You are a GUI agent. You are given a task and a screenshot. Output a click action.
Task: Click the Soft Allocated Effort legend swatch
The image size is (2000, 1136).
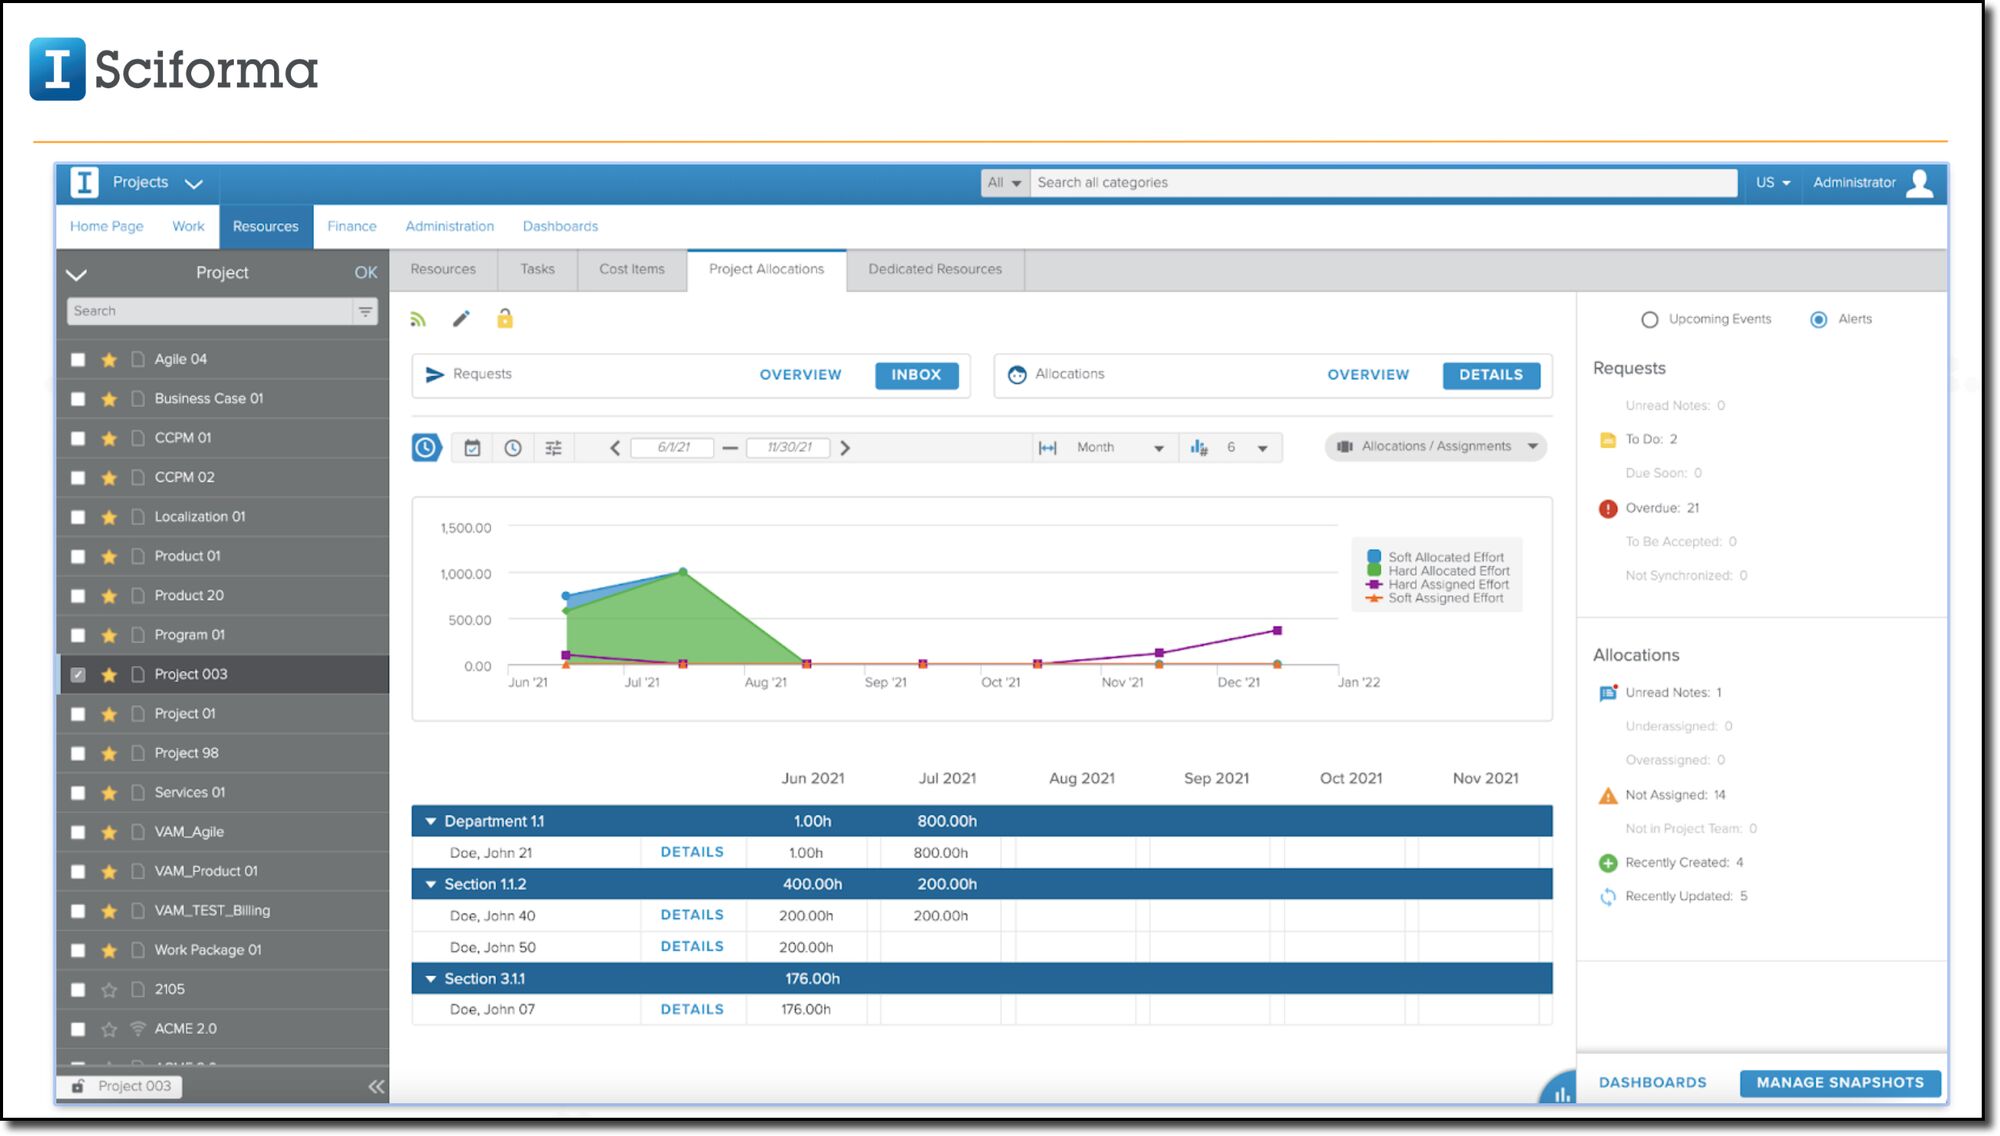pyautogui.click(x=1374, y=557)
